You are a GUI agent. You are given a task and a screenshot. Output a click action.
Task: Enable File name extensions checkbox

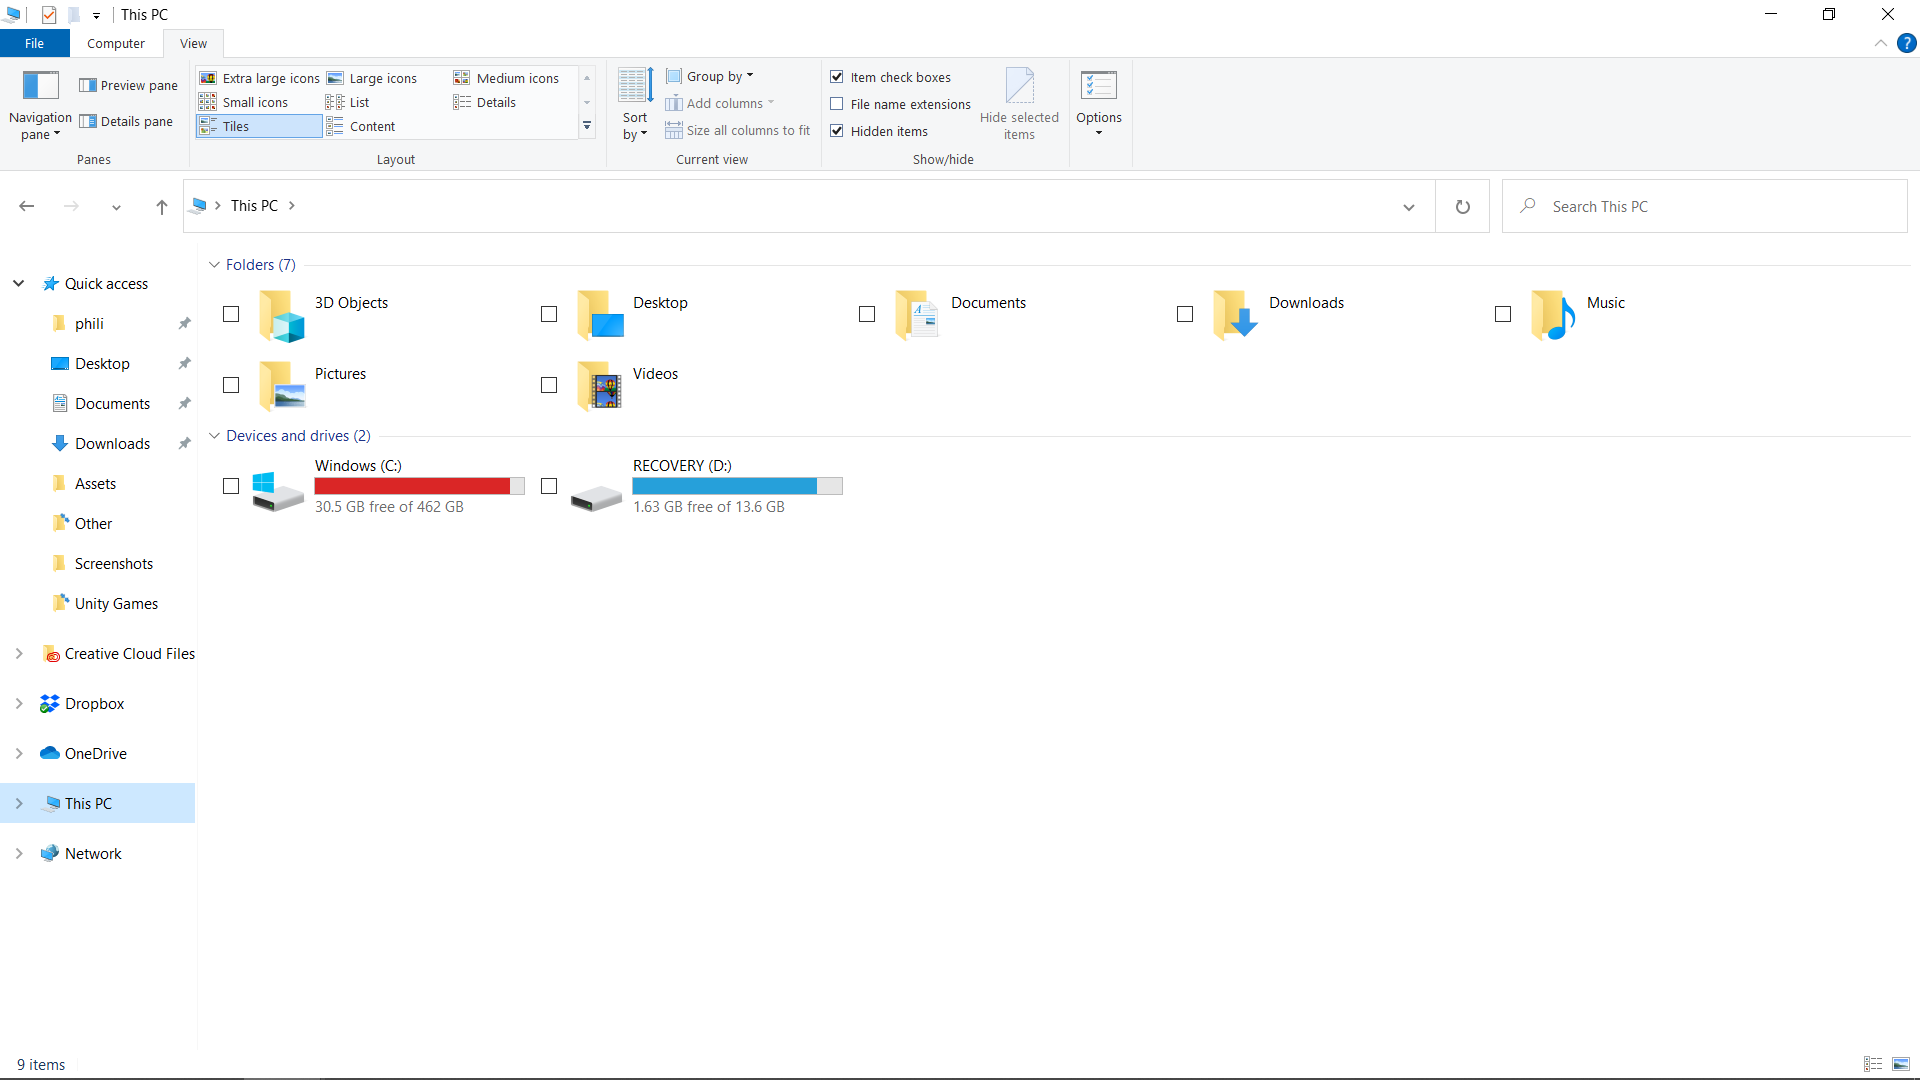pos(837,104)
